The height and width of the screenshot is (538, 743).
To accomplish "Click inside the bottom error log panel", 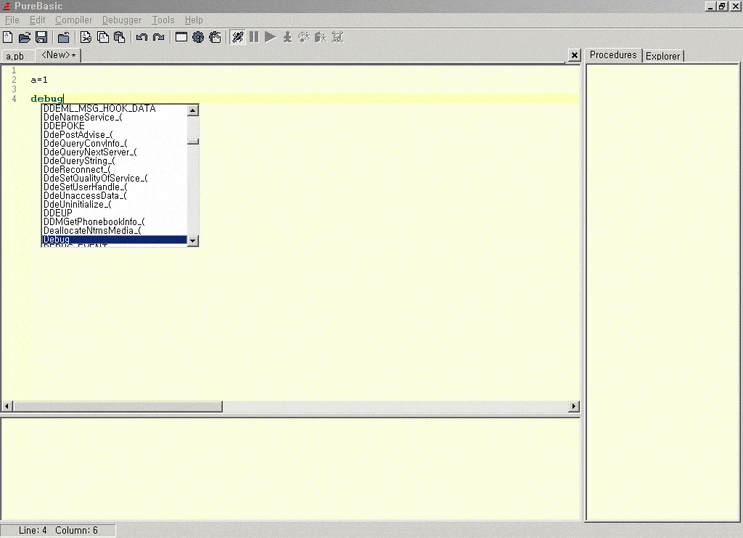I will tap(290, 468).
